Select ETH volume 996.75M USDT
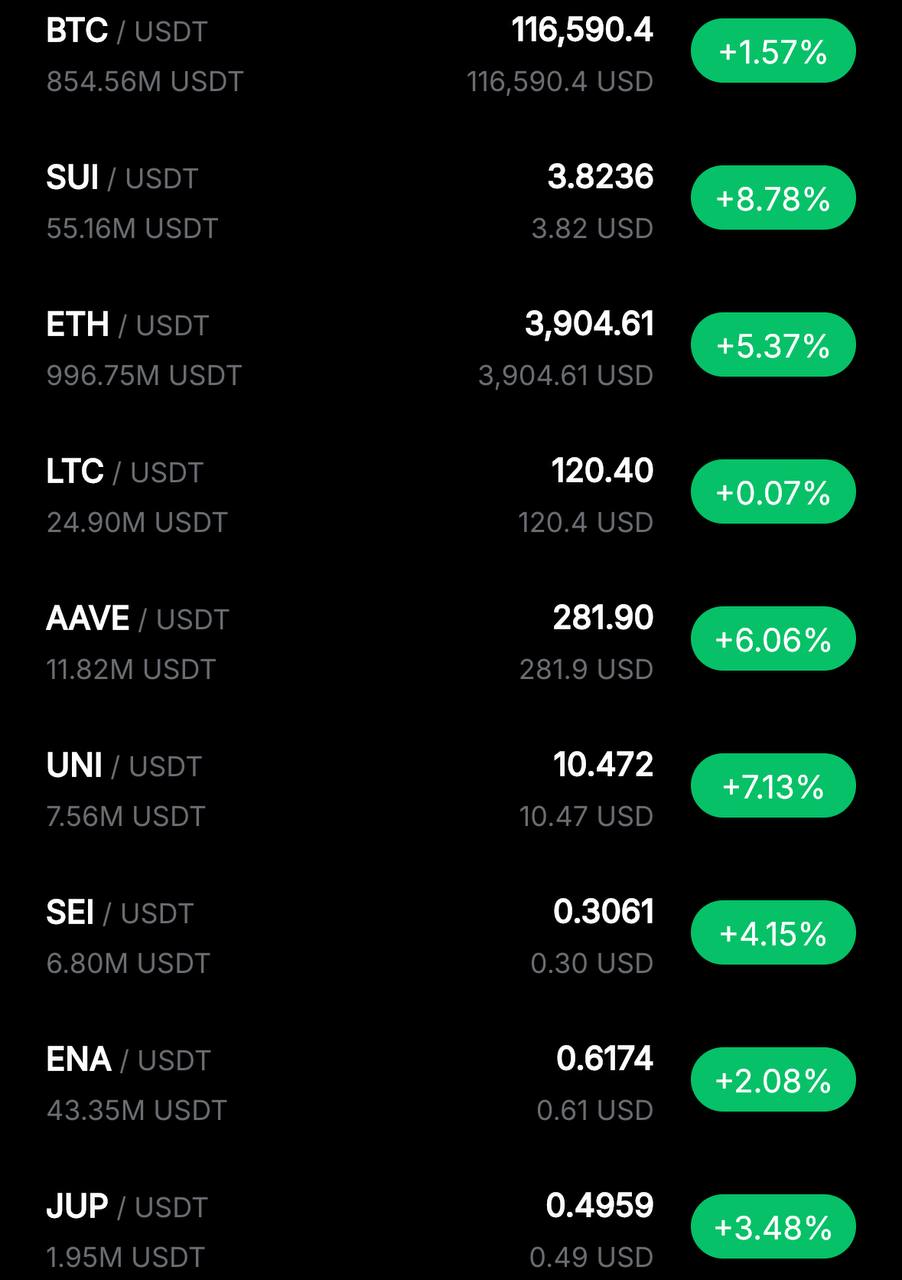The height and width of the screenshot is (1280, 902). tap(144, 376)
